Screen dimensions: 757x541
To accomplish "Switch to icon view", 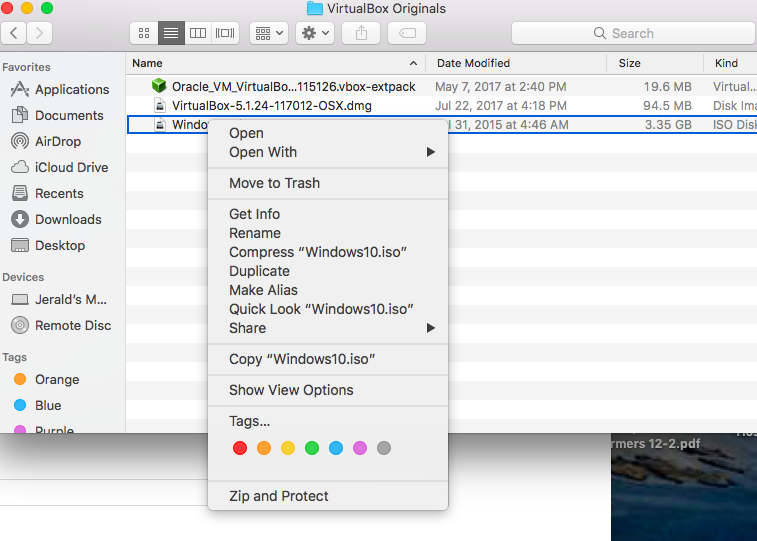I will coord(144,33).
